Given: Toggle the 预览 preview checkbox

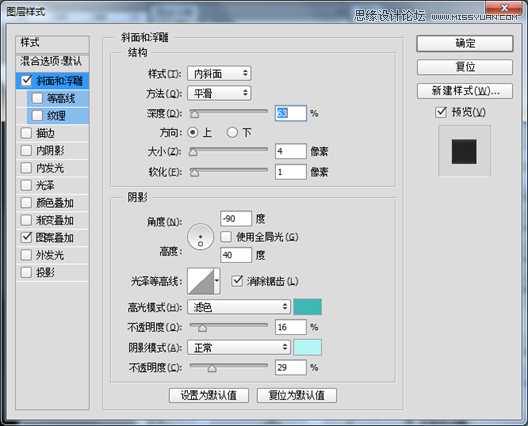Looking at the screenshot, I should tap(441, 112).
